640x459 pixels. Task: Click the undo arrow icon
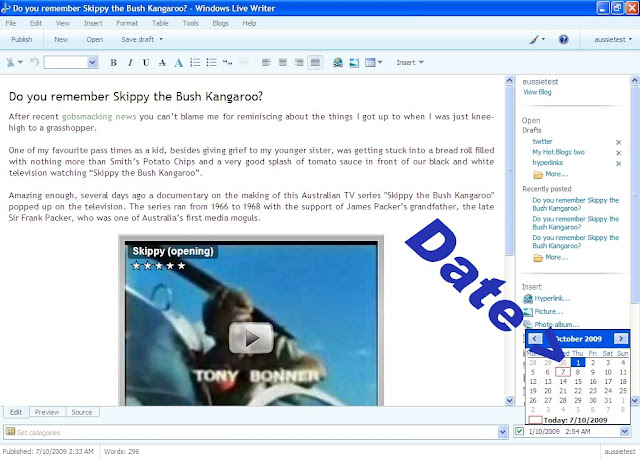point(34,62)
